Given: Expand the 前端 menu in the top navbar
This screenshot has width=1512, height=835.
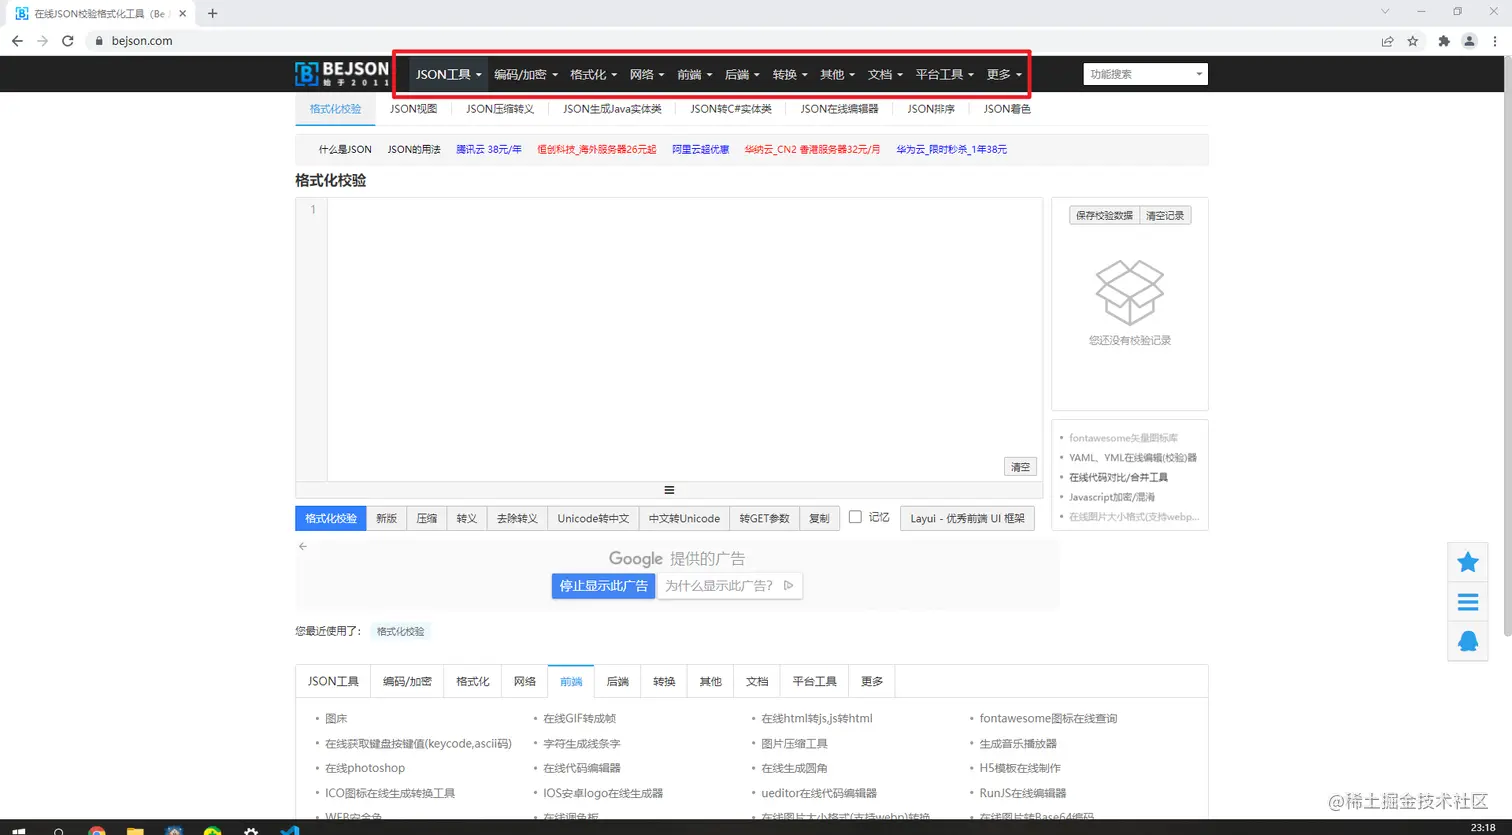Looking at the screenshot, I should pos(694,74).
